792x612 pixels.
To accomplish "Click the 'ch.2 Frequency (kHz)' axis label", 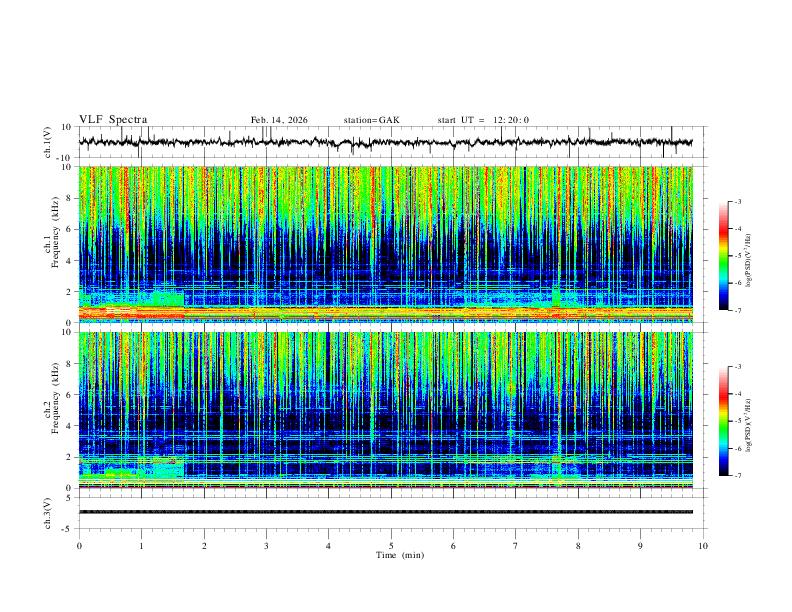I will pyautogui.click(x=51, y=398).
